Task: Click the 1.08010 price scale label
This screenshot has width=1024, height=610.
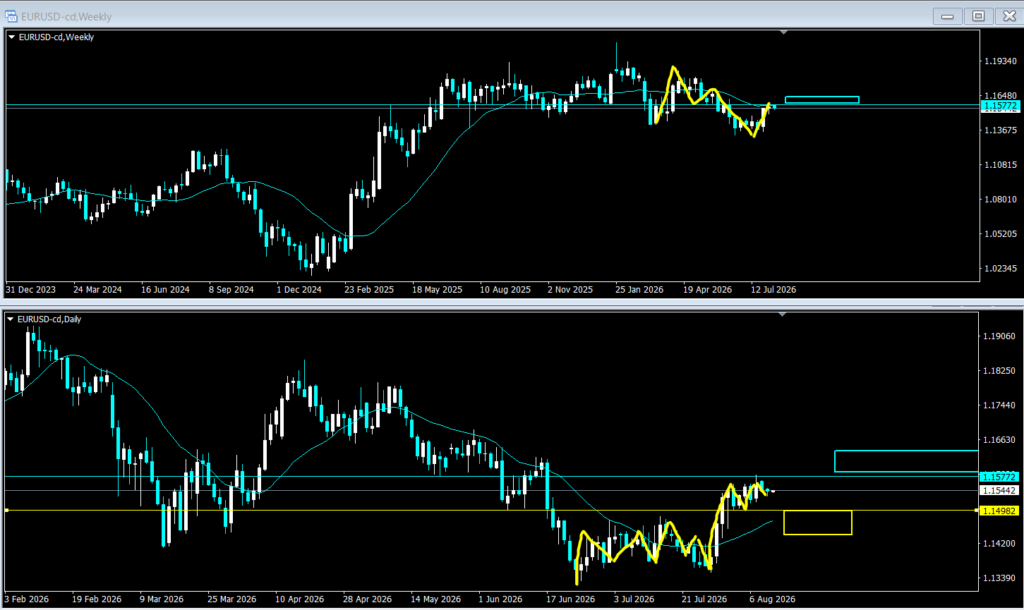Action: point(1000,200)
